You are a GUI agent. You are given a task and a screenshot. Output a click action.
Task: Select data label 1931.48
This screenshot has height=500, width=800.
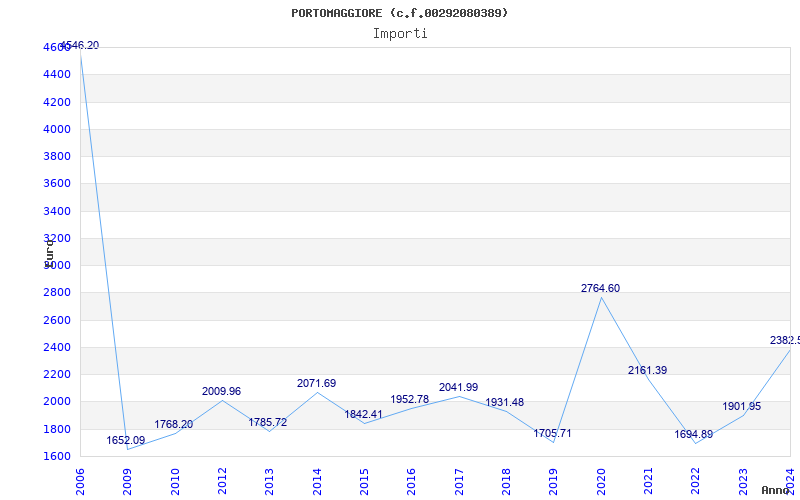(504, 402)
